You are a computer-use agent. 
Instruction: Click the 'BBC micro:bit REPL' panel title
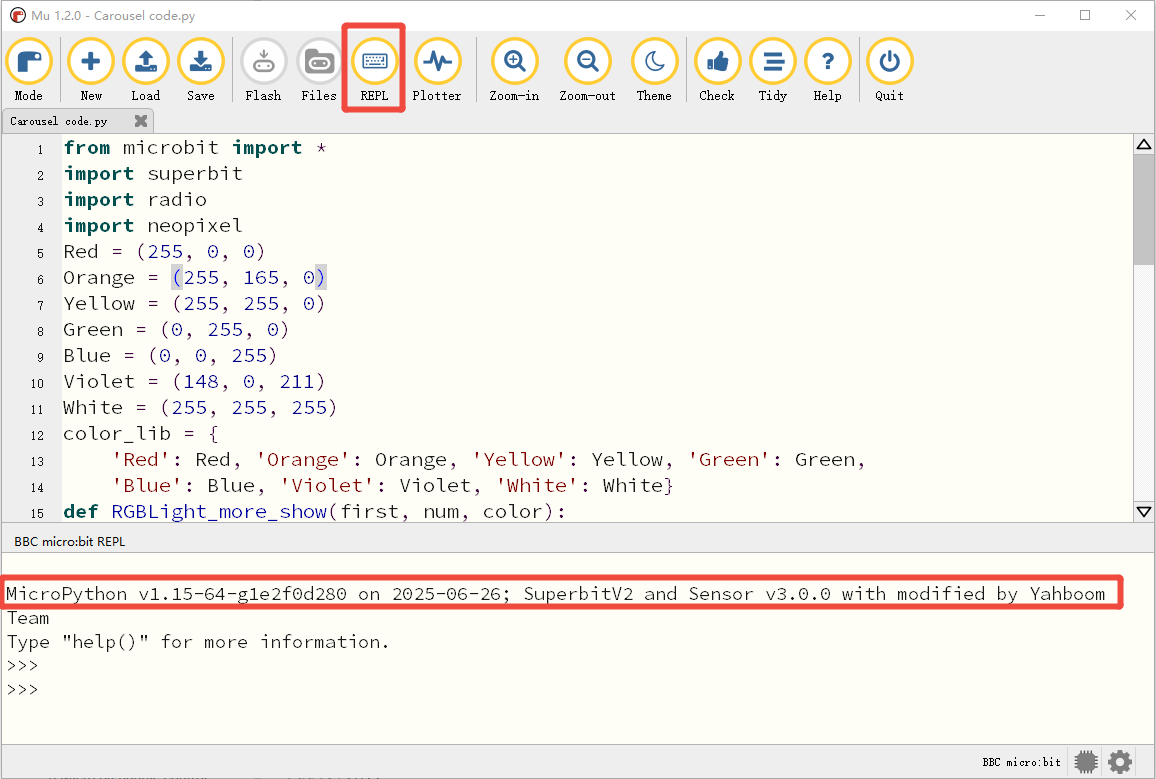coord(69,542)
